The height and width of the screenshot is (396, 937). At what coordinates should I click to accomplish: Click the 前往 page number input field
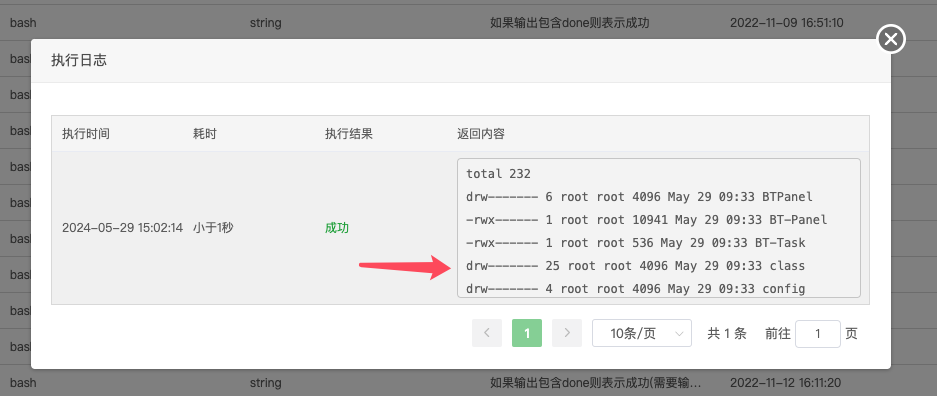pos(818,333)
